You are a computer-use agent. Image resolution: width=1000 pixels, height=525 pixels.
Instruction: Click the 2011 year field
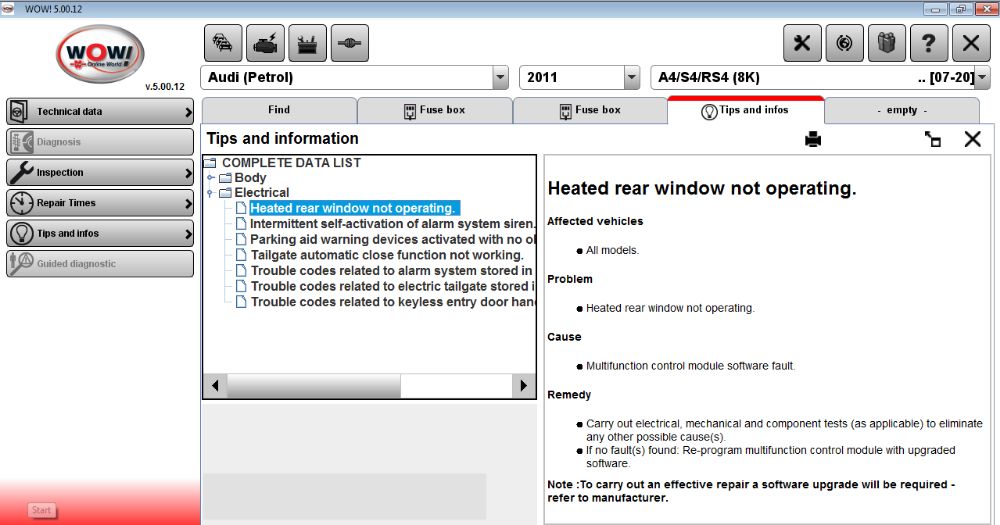[572, 78]
